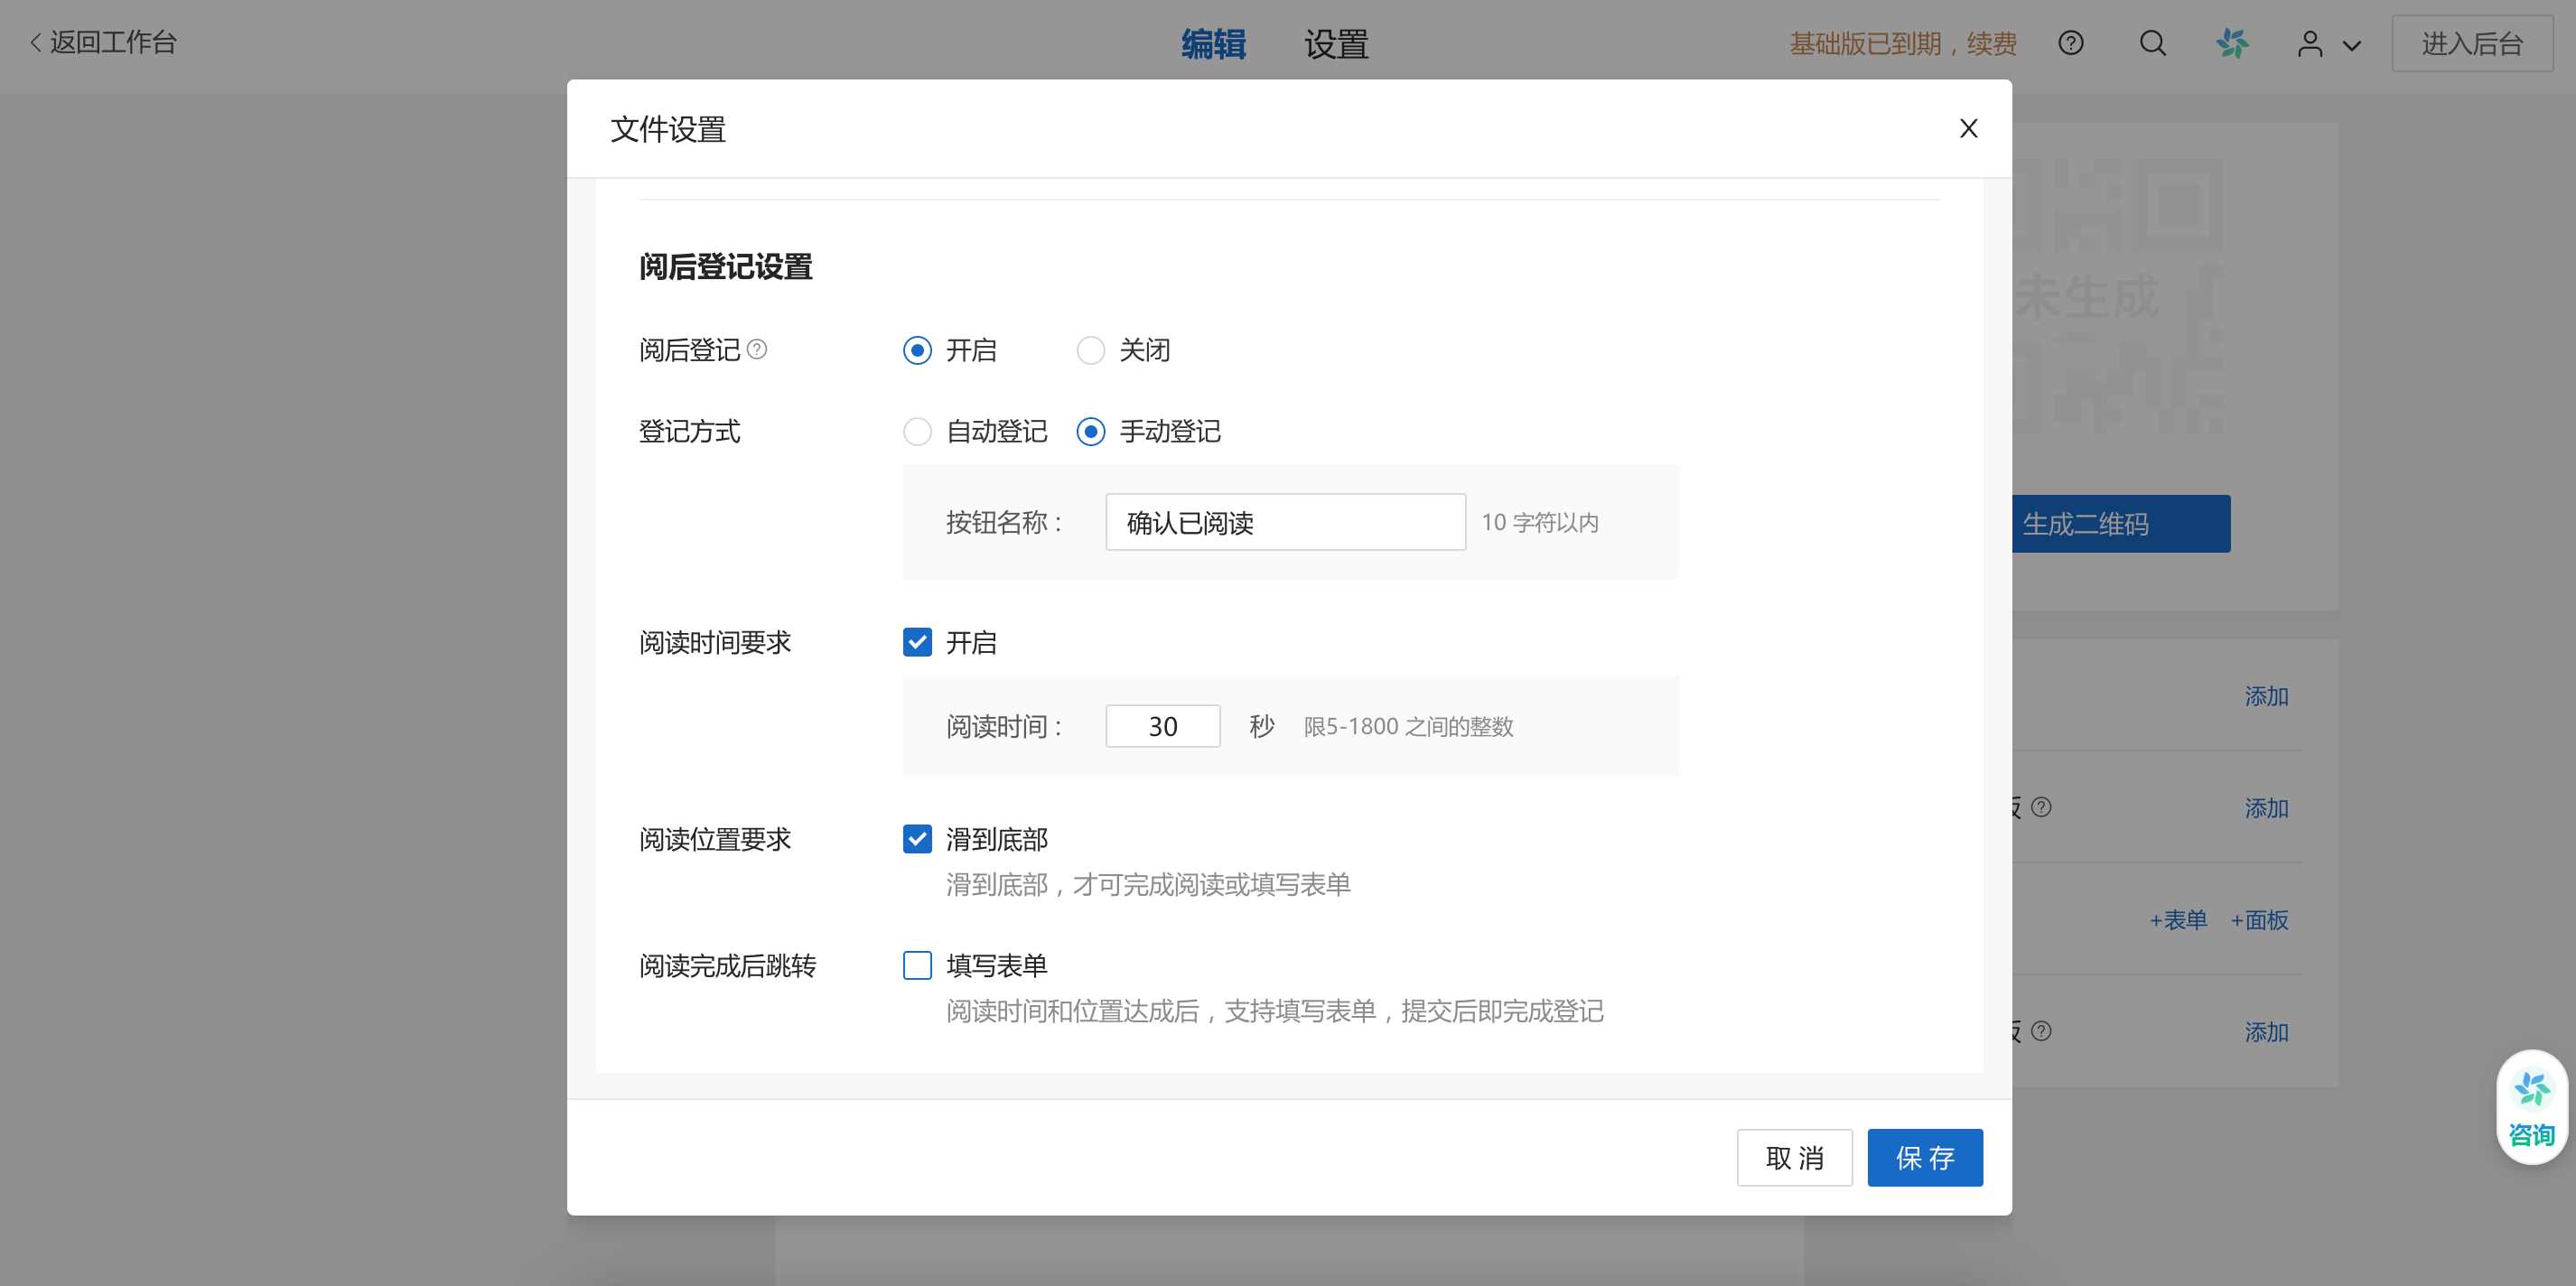2576x1286 pixels.
Task: Click the 限5-1800 之间的整数 hint text
Action: click(1408, 726)
